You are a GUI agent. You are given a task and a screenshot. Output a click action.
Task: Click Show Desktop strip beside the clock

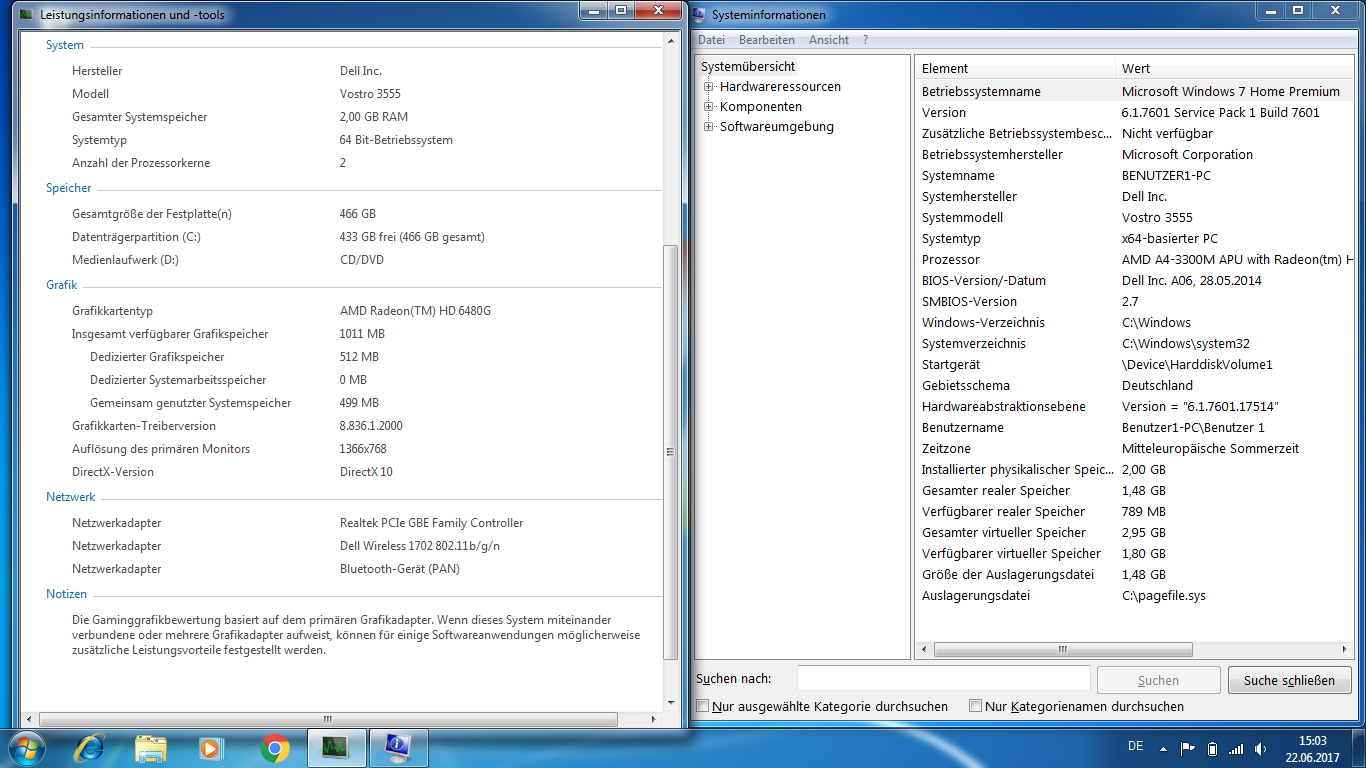point(1358,748)
